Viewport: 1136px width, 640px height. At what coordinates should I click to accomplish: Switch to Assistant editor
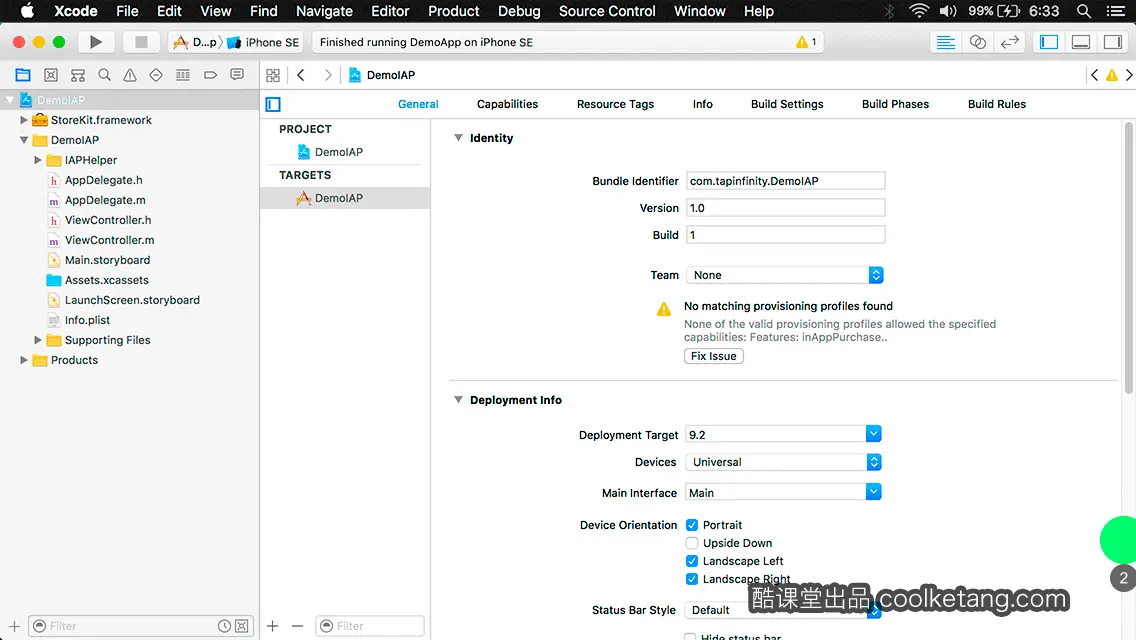coord(977,42)
